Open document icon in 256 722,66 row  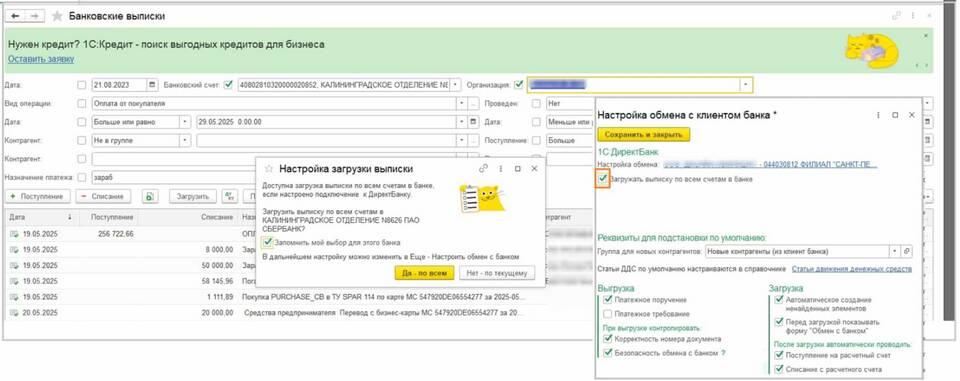pos(13,234)
